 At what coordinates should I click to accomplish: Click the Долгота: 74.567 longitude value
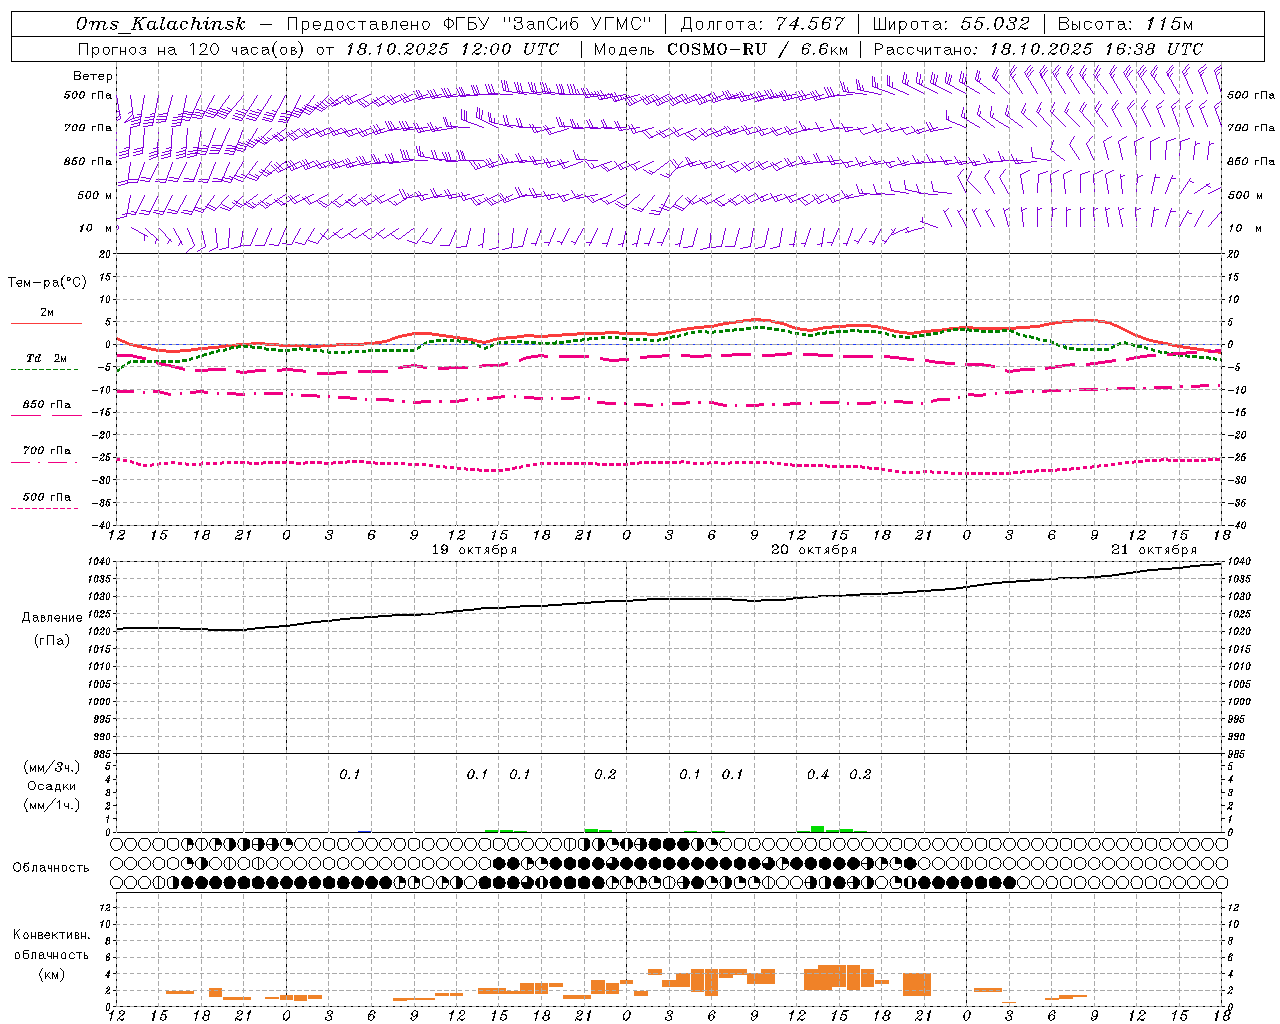click(x=762, y=24)
